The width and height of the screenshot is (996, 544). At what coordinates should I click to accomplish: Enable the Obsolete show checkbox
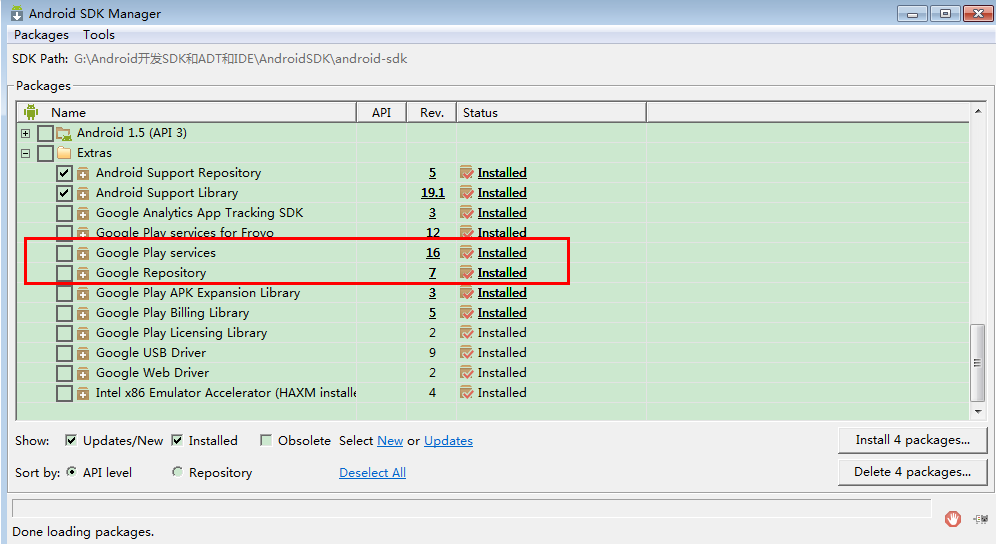[266, 440]
